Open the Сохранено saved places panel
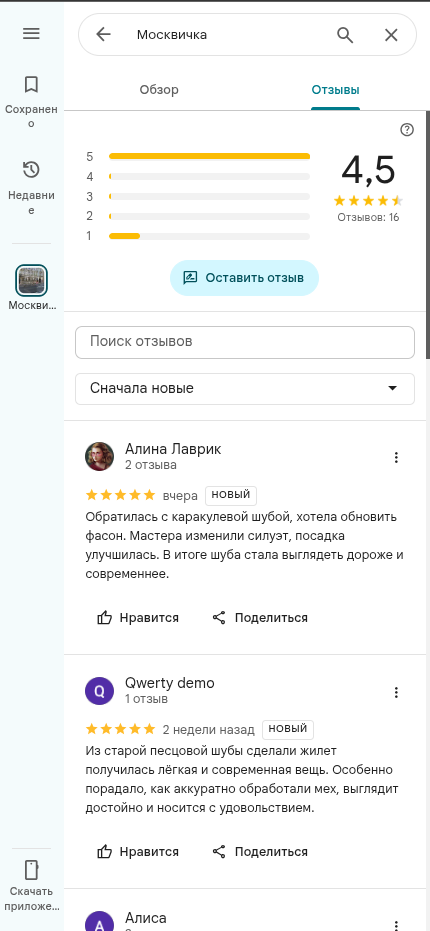Screen dimensions: 430x931 31,102
